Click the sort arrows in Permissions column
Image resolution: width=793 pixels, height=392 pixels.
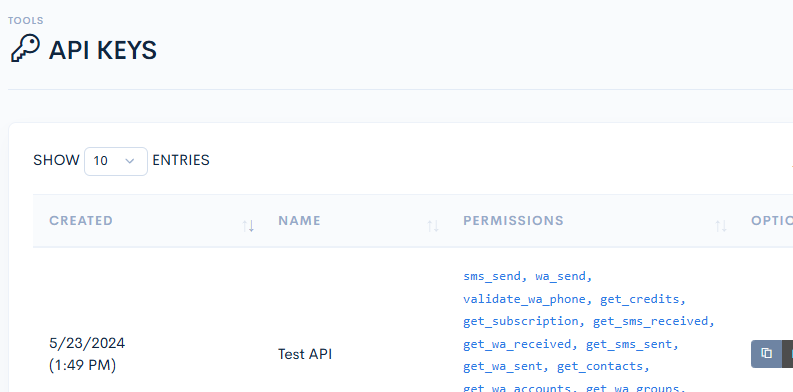721,226
